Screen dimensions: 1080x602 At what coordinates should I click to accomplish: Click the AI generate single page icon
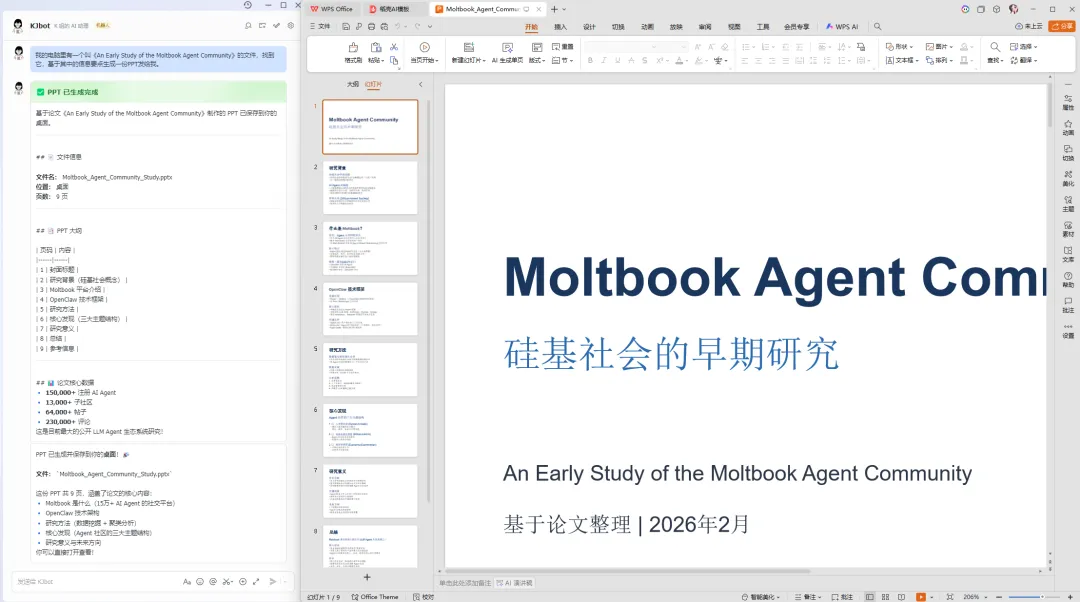[507, 48]
